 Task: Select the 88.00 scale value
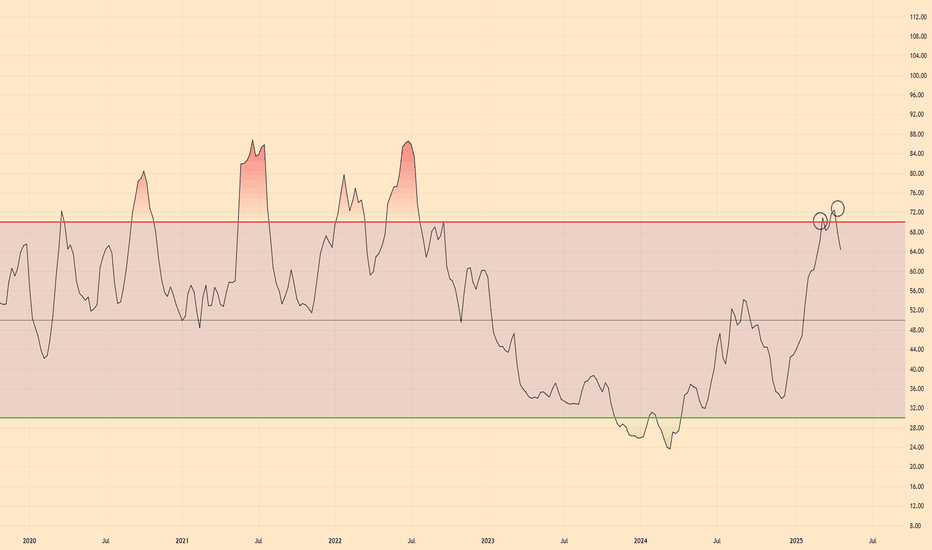(x=918, y=134)
